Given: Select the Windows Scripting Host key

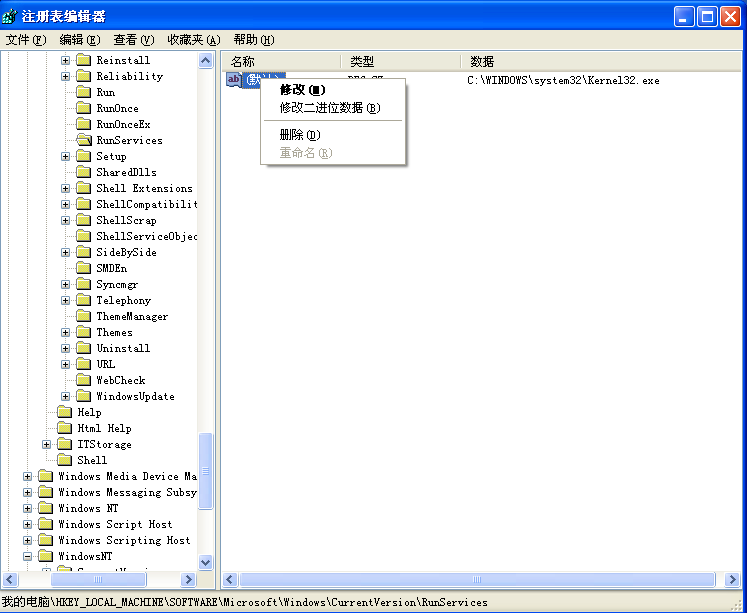Looking at the screenshot, I should tap(124, 540).
